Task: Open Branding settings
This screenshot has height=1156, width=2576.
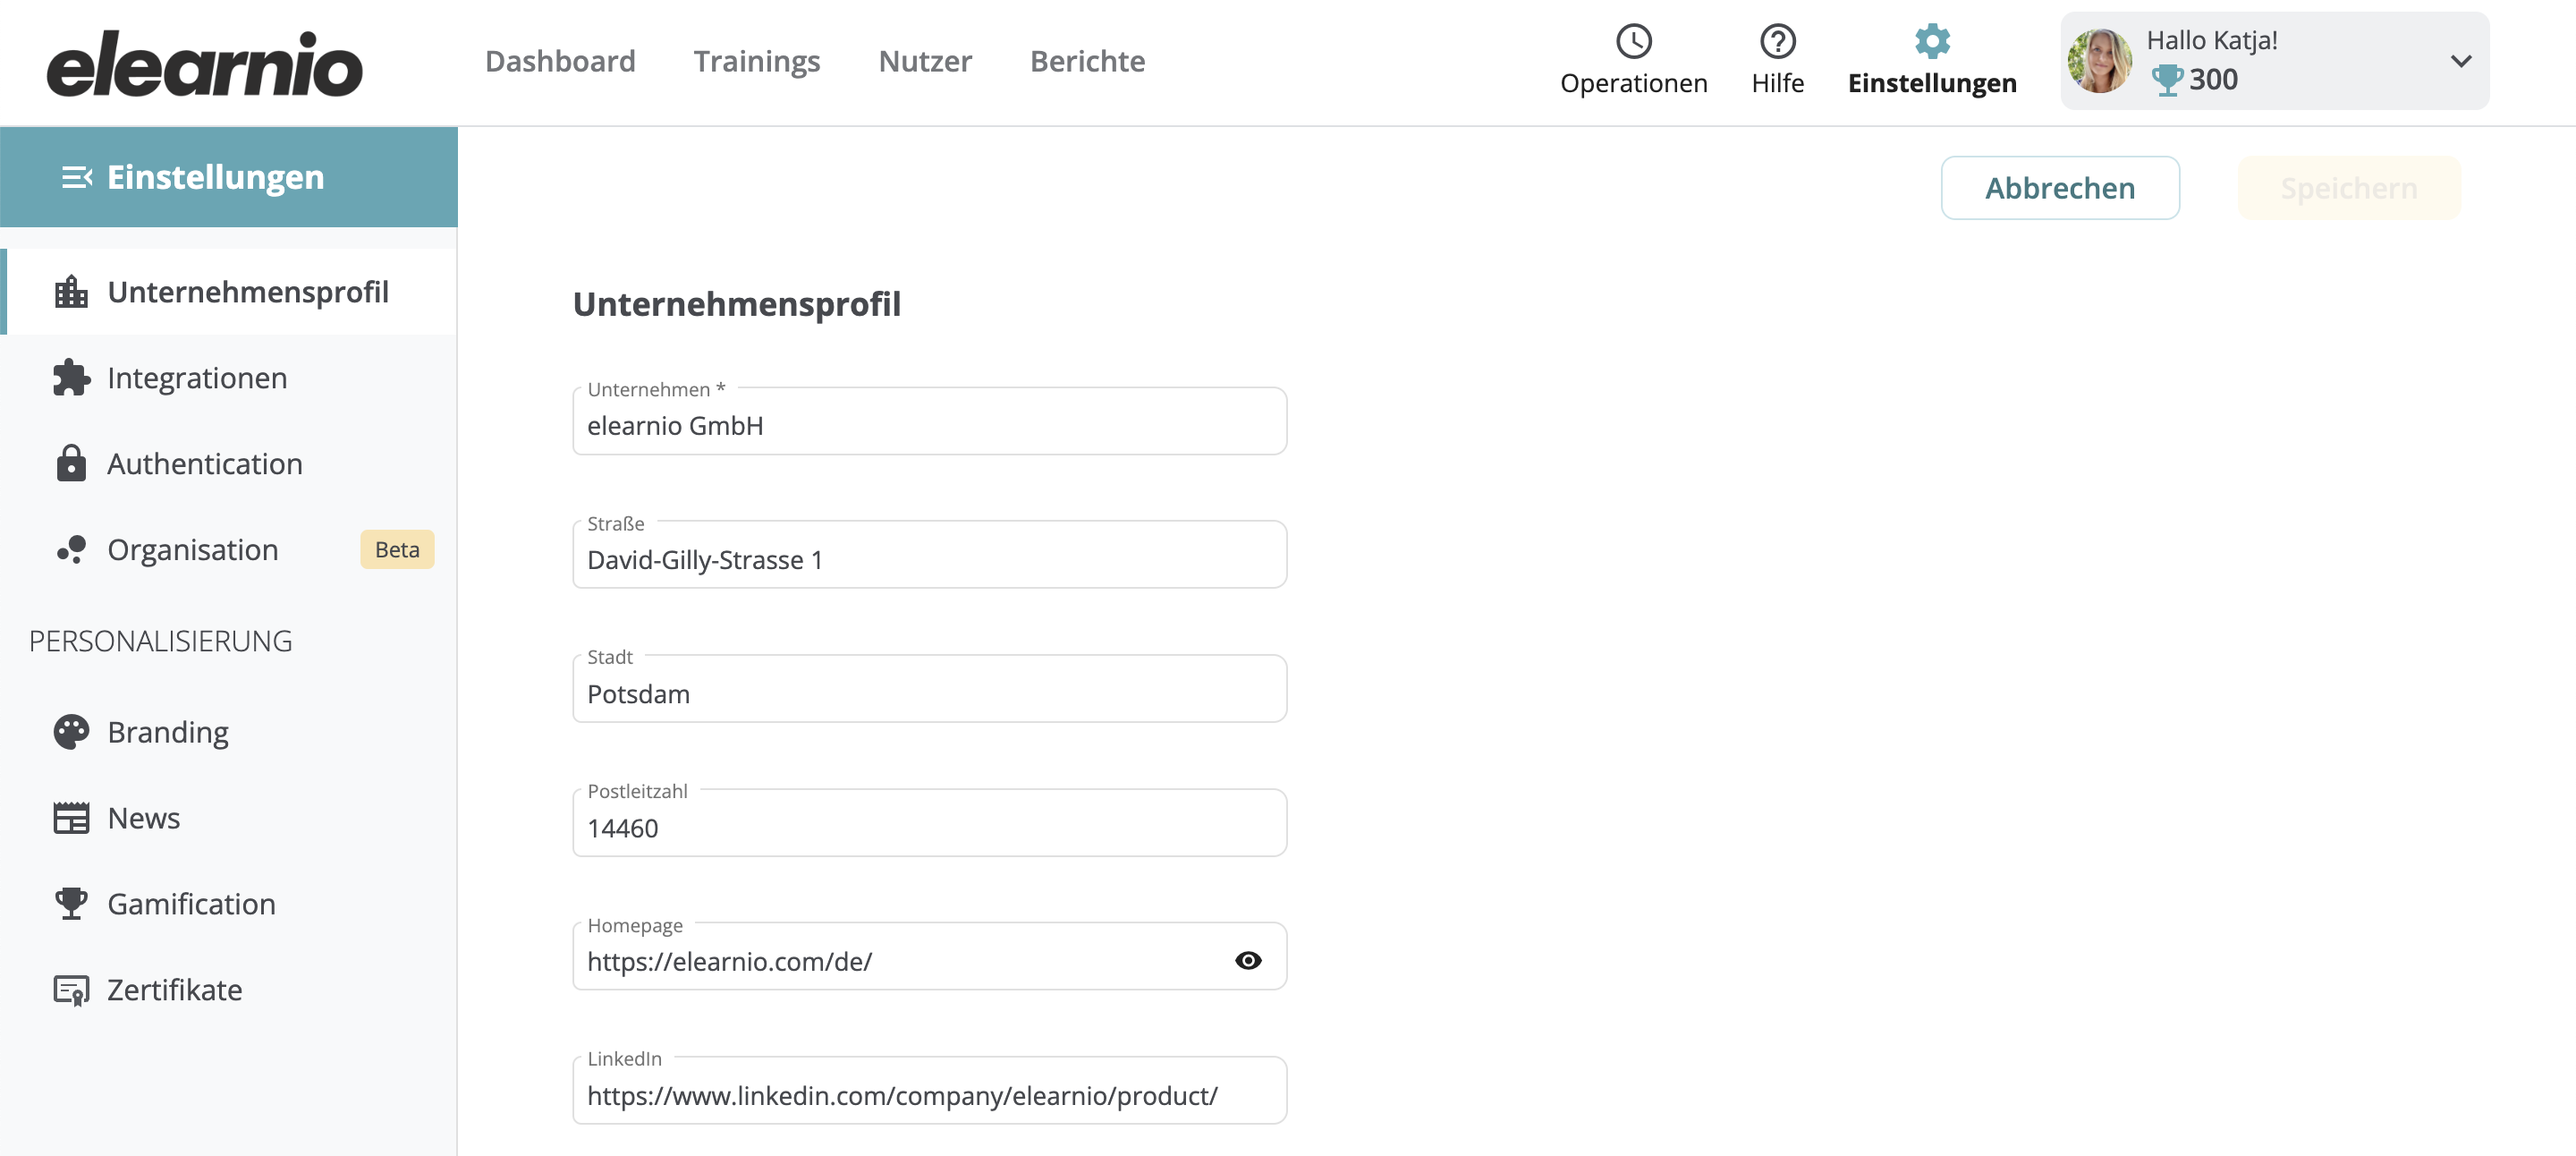Action: [x=229, y=732]
